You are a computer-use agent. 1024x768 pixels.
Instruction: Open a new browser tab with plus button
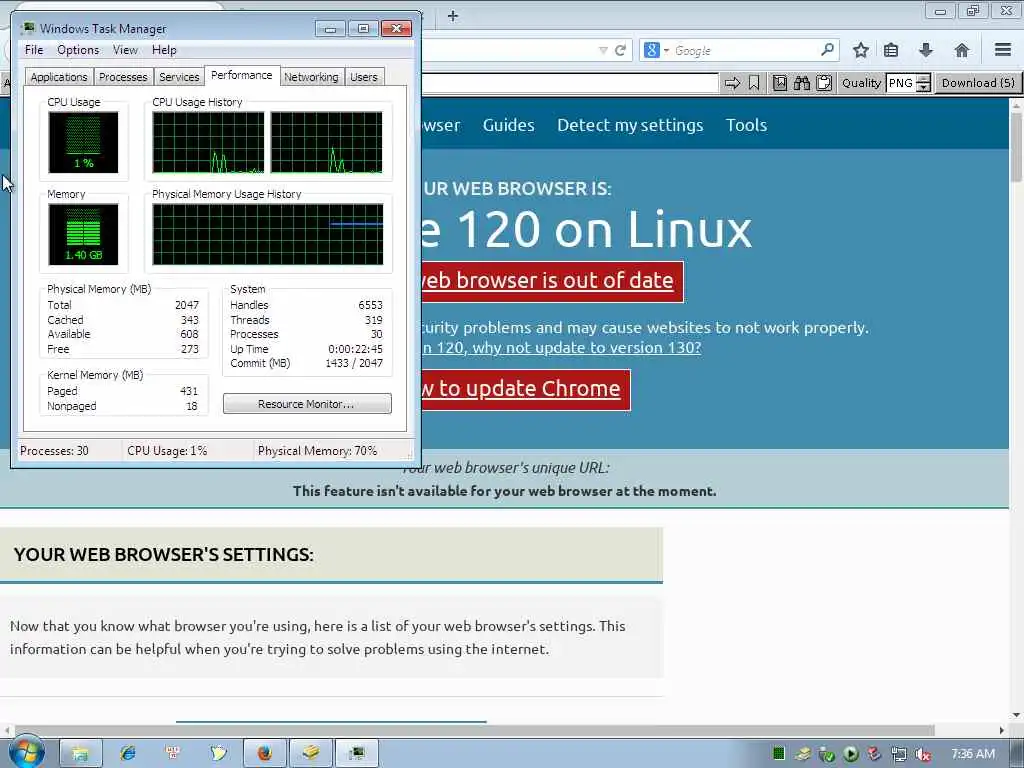point(453,16)
